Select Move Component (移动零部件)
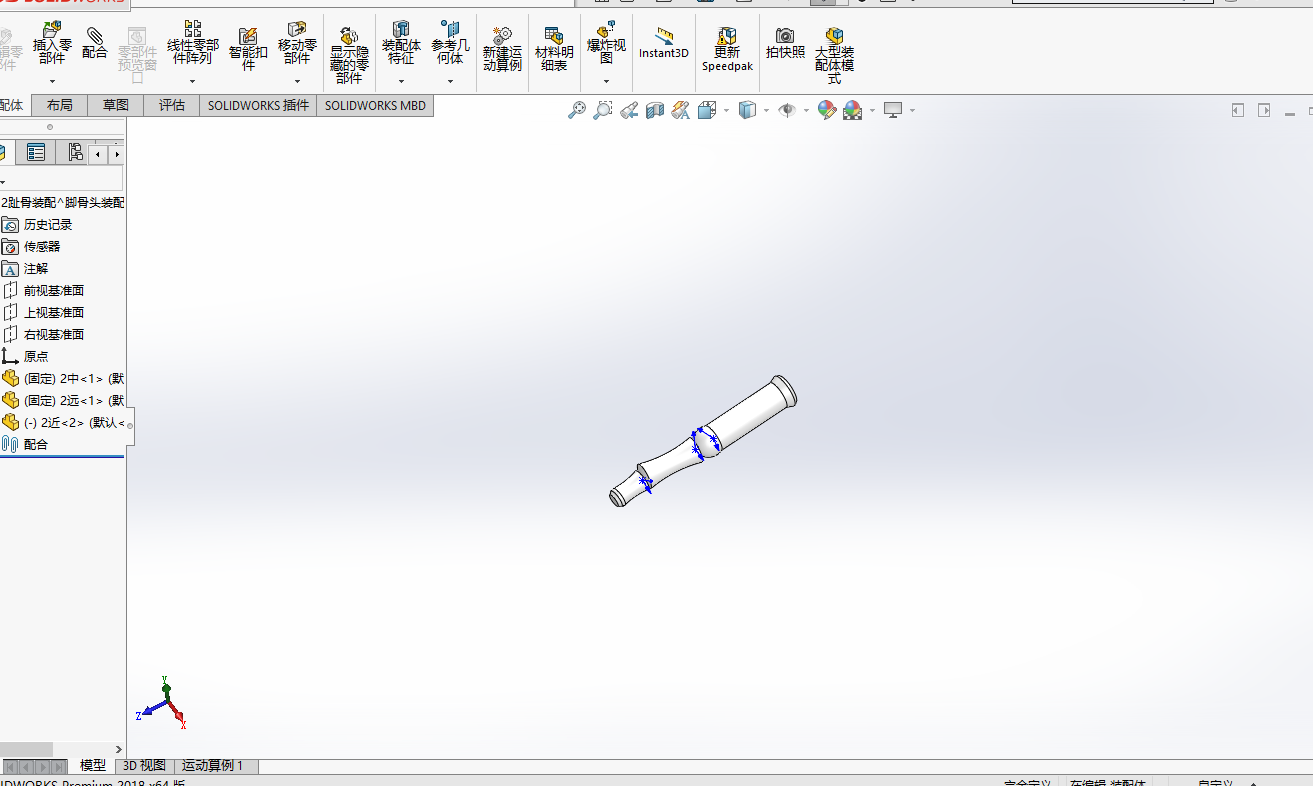The height and width of the screenshot is (786, 1313). [297, 44]
